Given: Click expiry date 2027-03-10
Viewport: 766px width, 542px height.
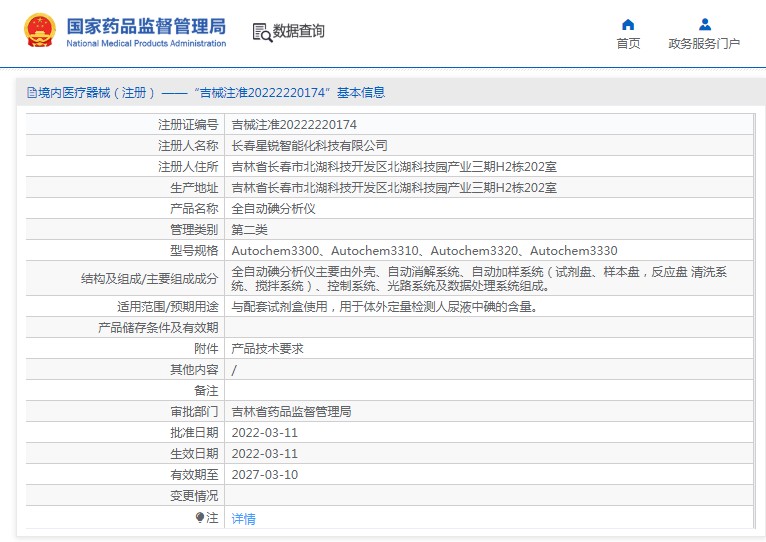Looking at the screenshot, I should [264, 475].
